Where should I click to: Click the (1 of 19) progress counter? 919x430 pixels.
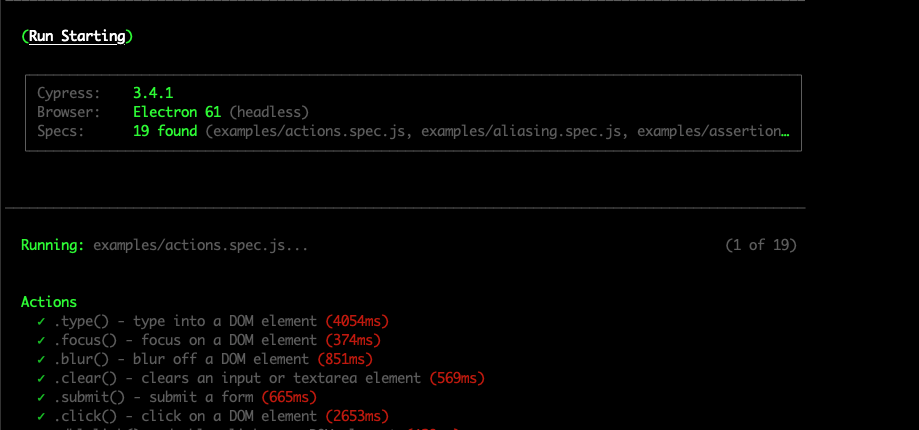pyautogui.click(x=760, y=245)
